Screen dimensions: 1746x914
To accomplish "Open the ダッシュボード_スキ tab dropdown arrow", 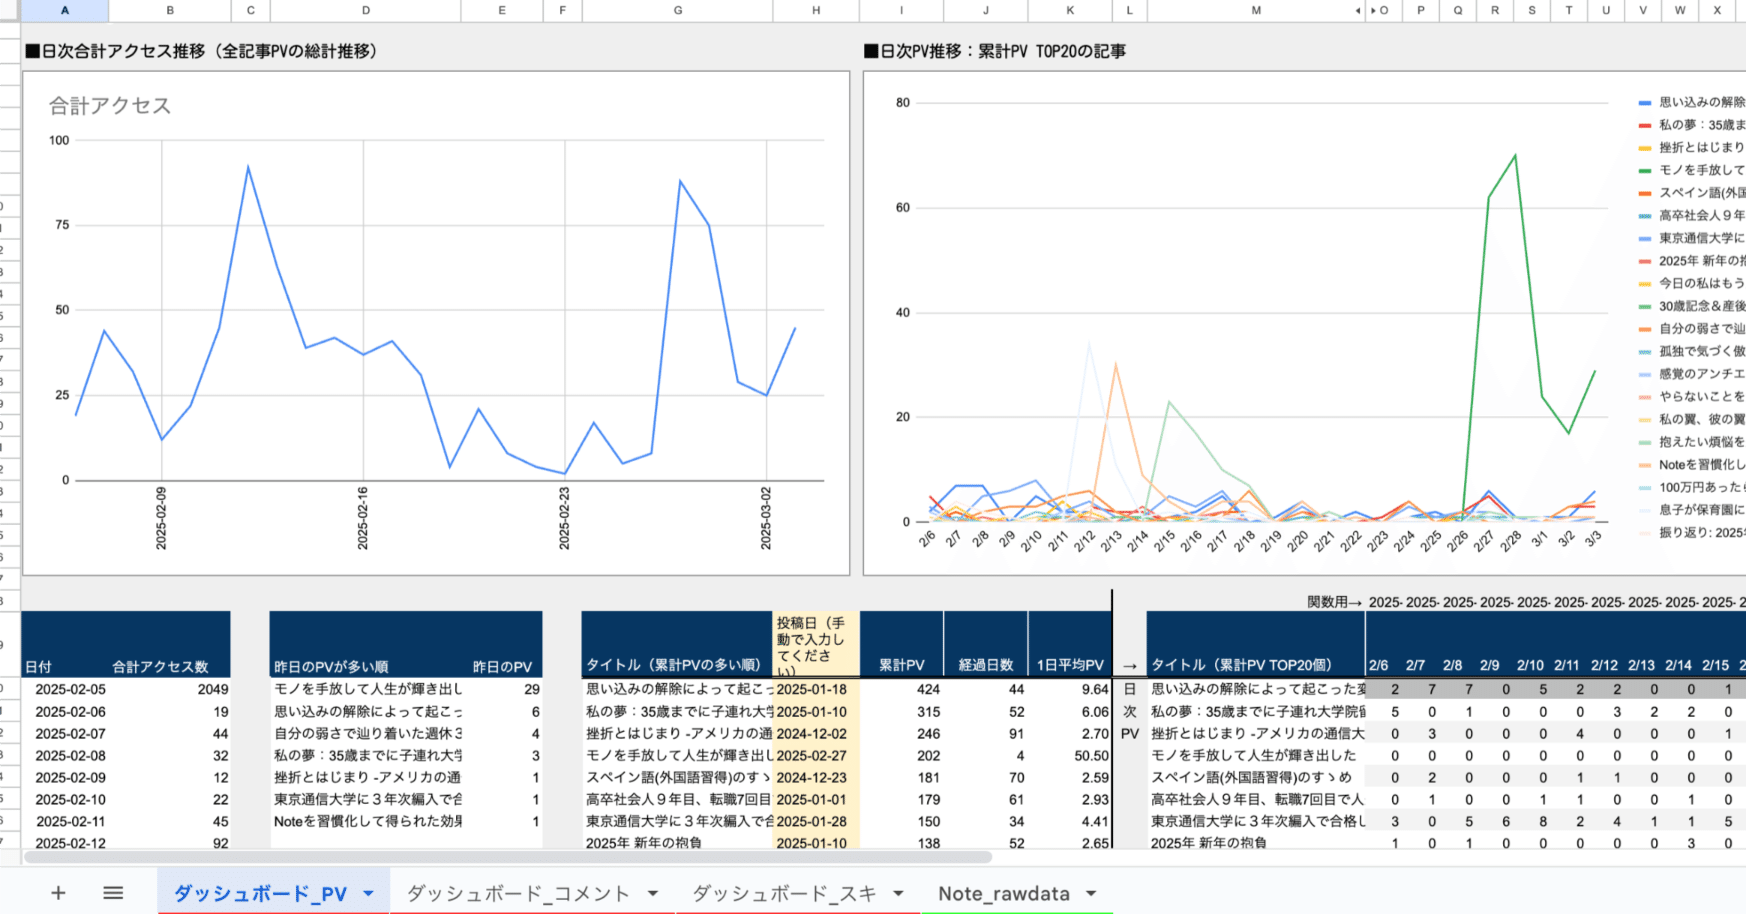I will tap(898, 893).
